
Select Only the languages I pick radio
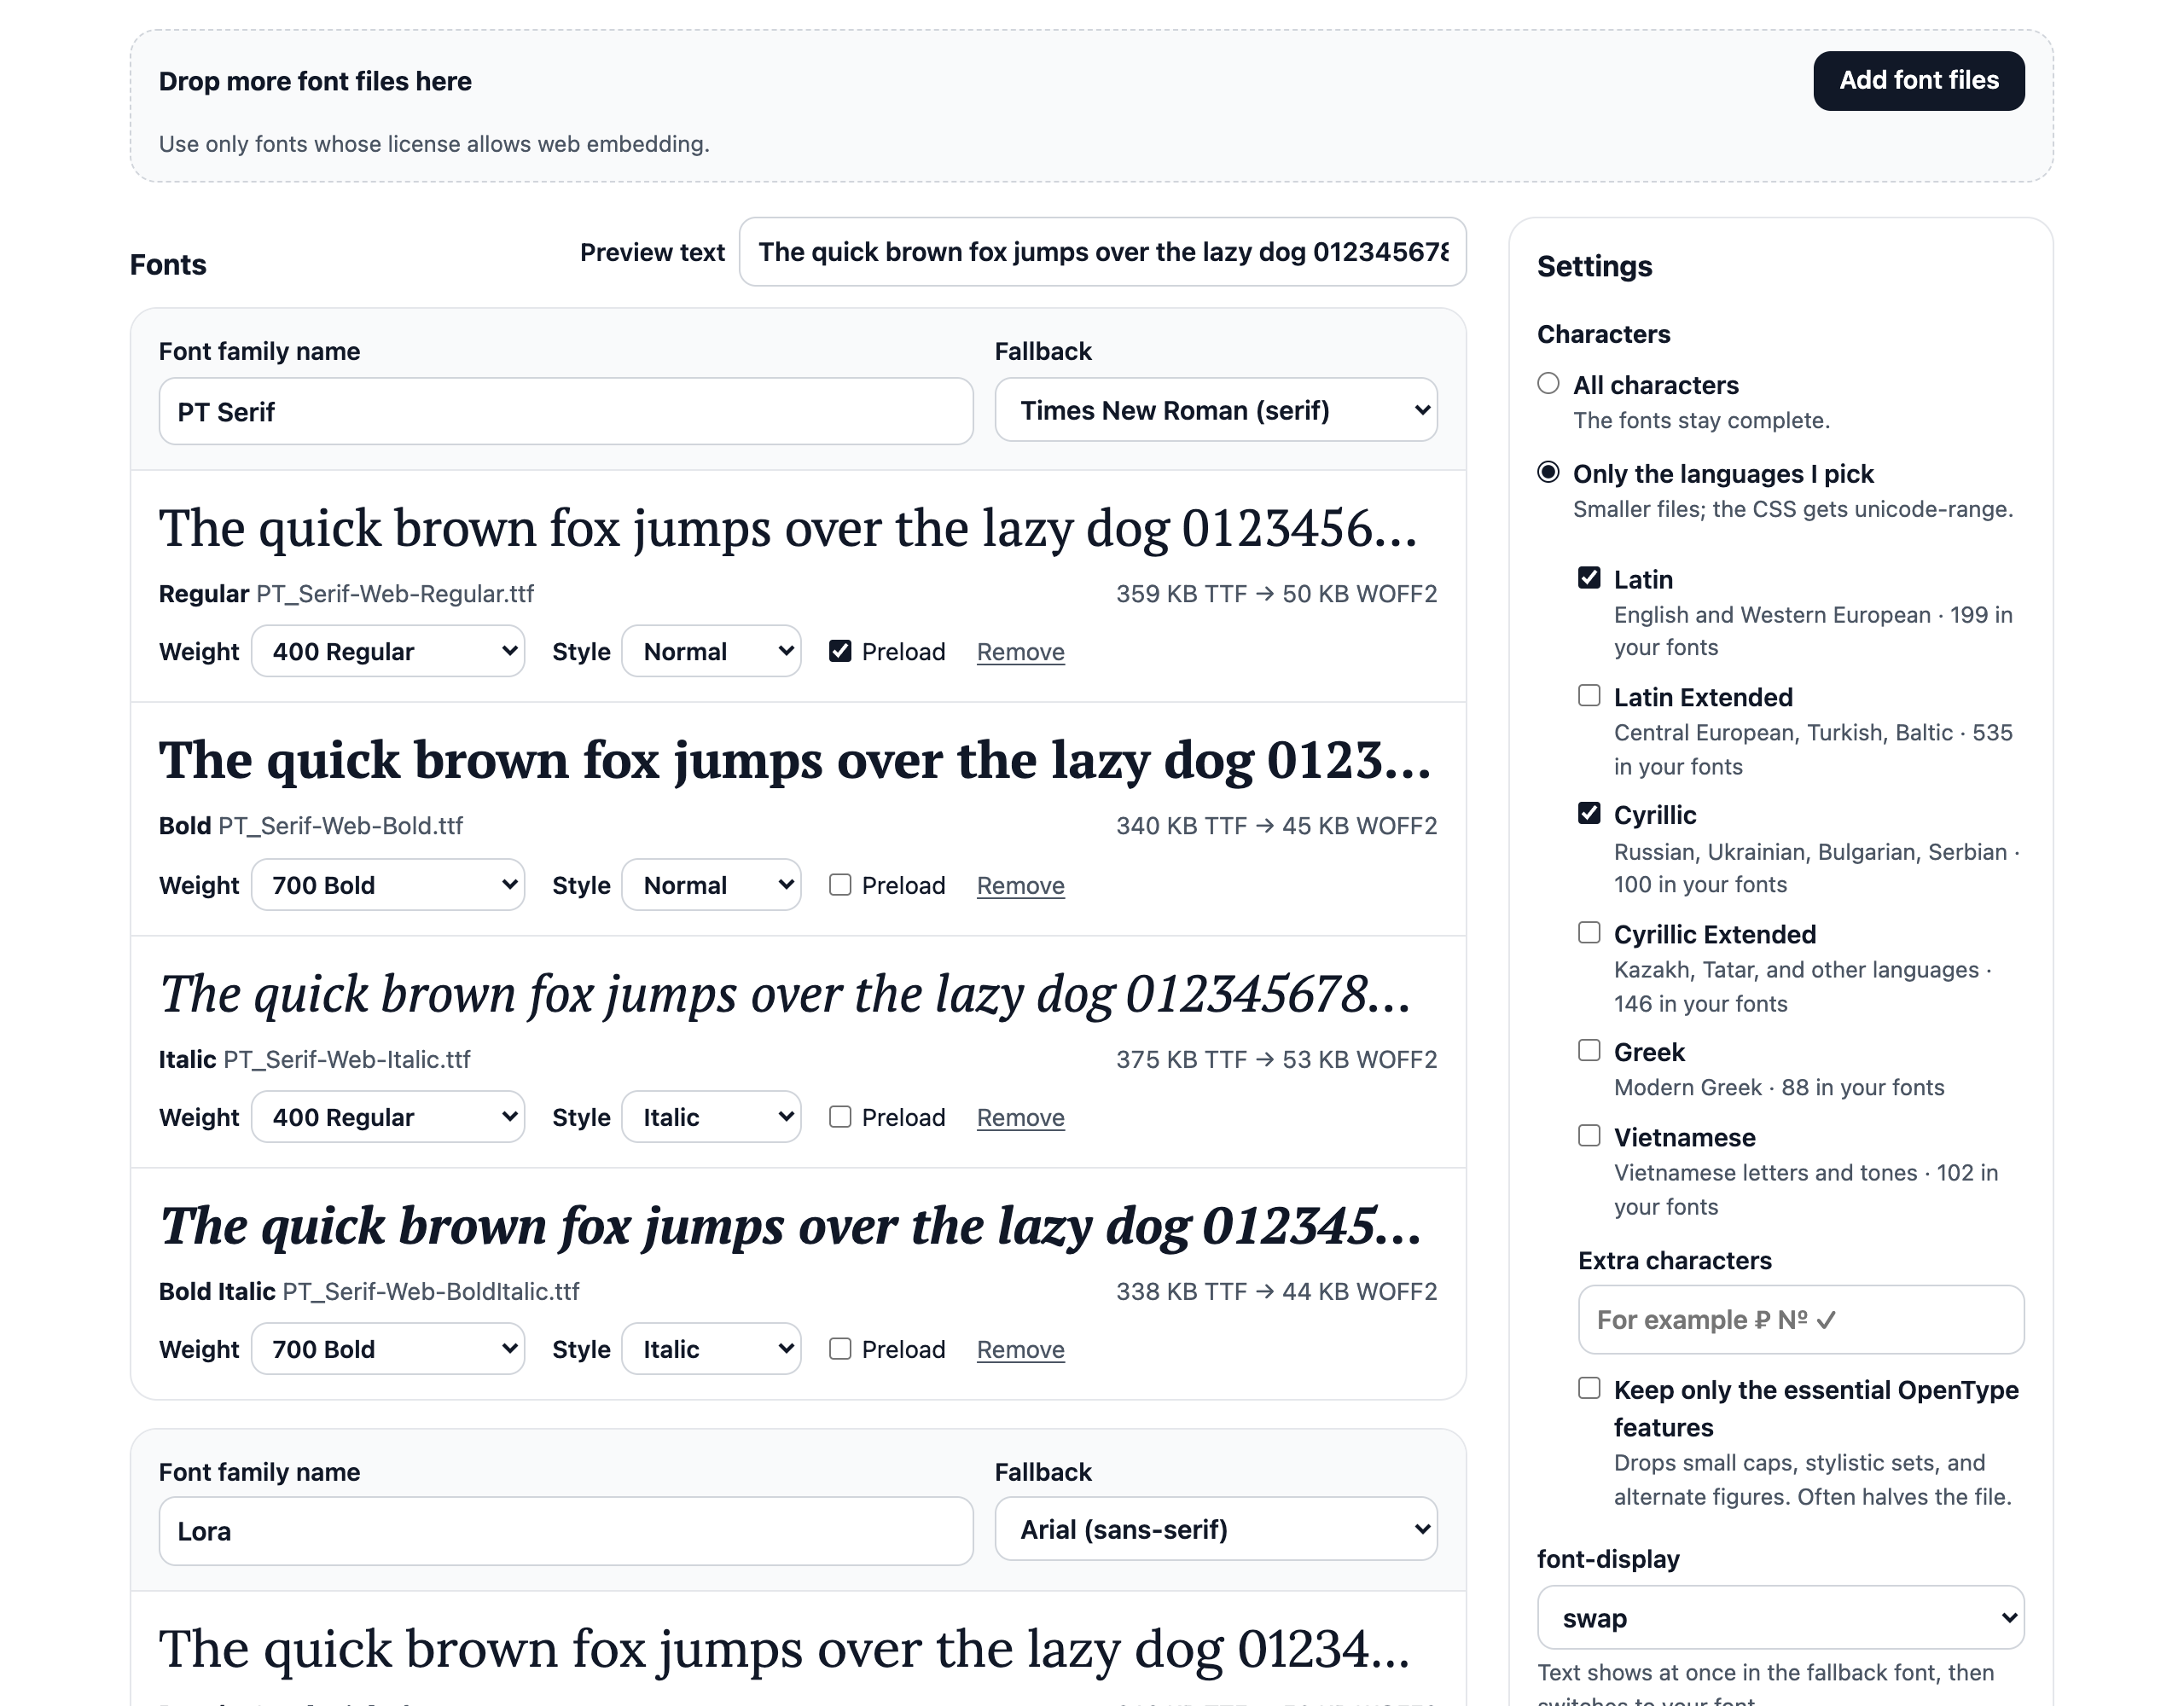click(1548, 472)
